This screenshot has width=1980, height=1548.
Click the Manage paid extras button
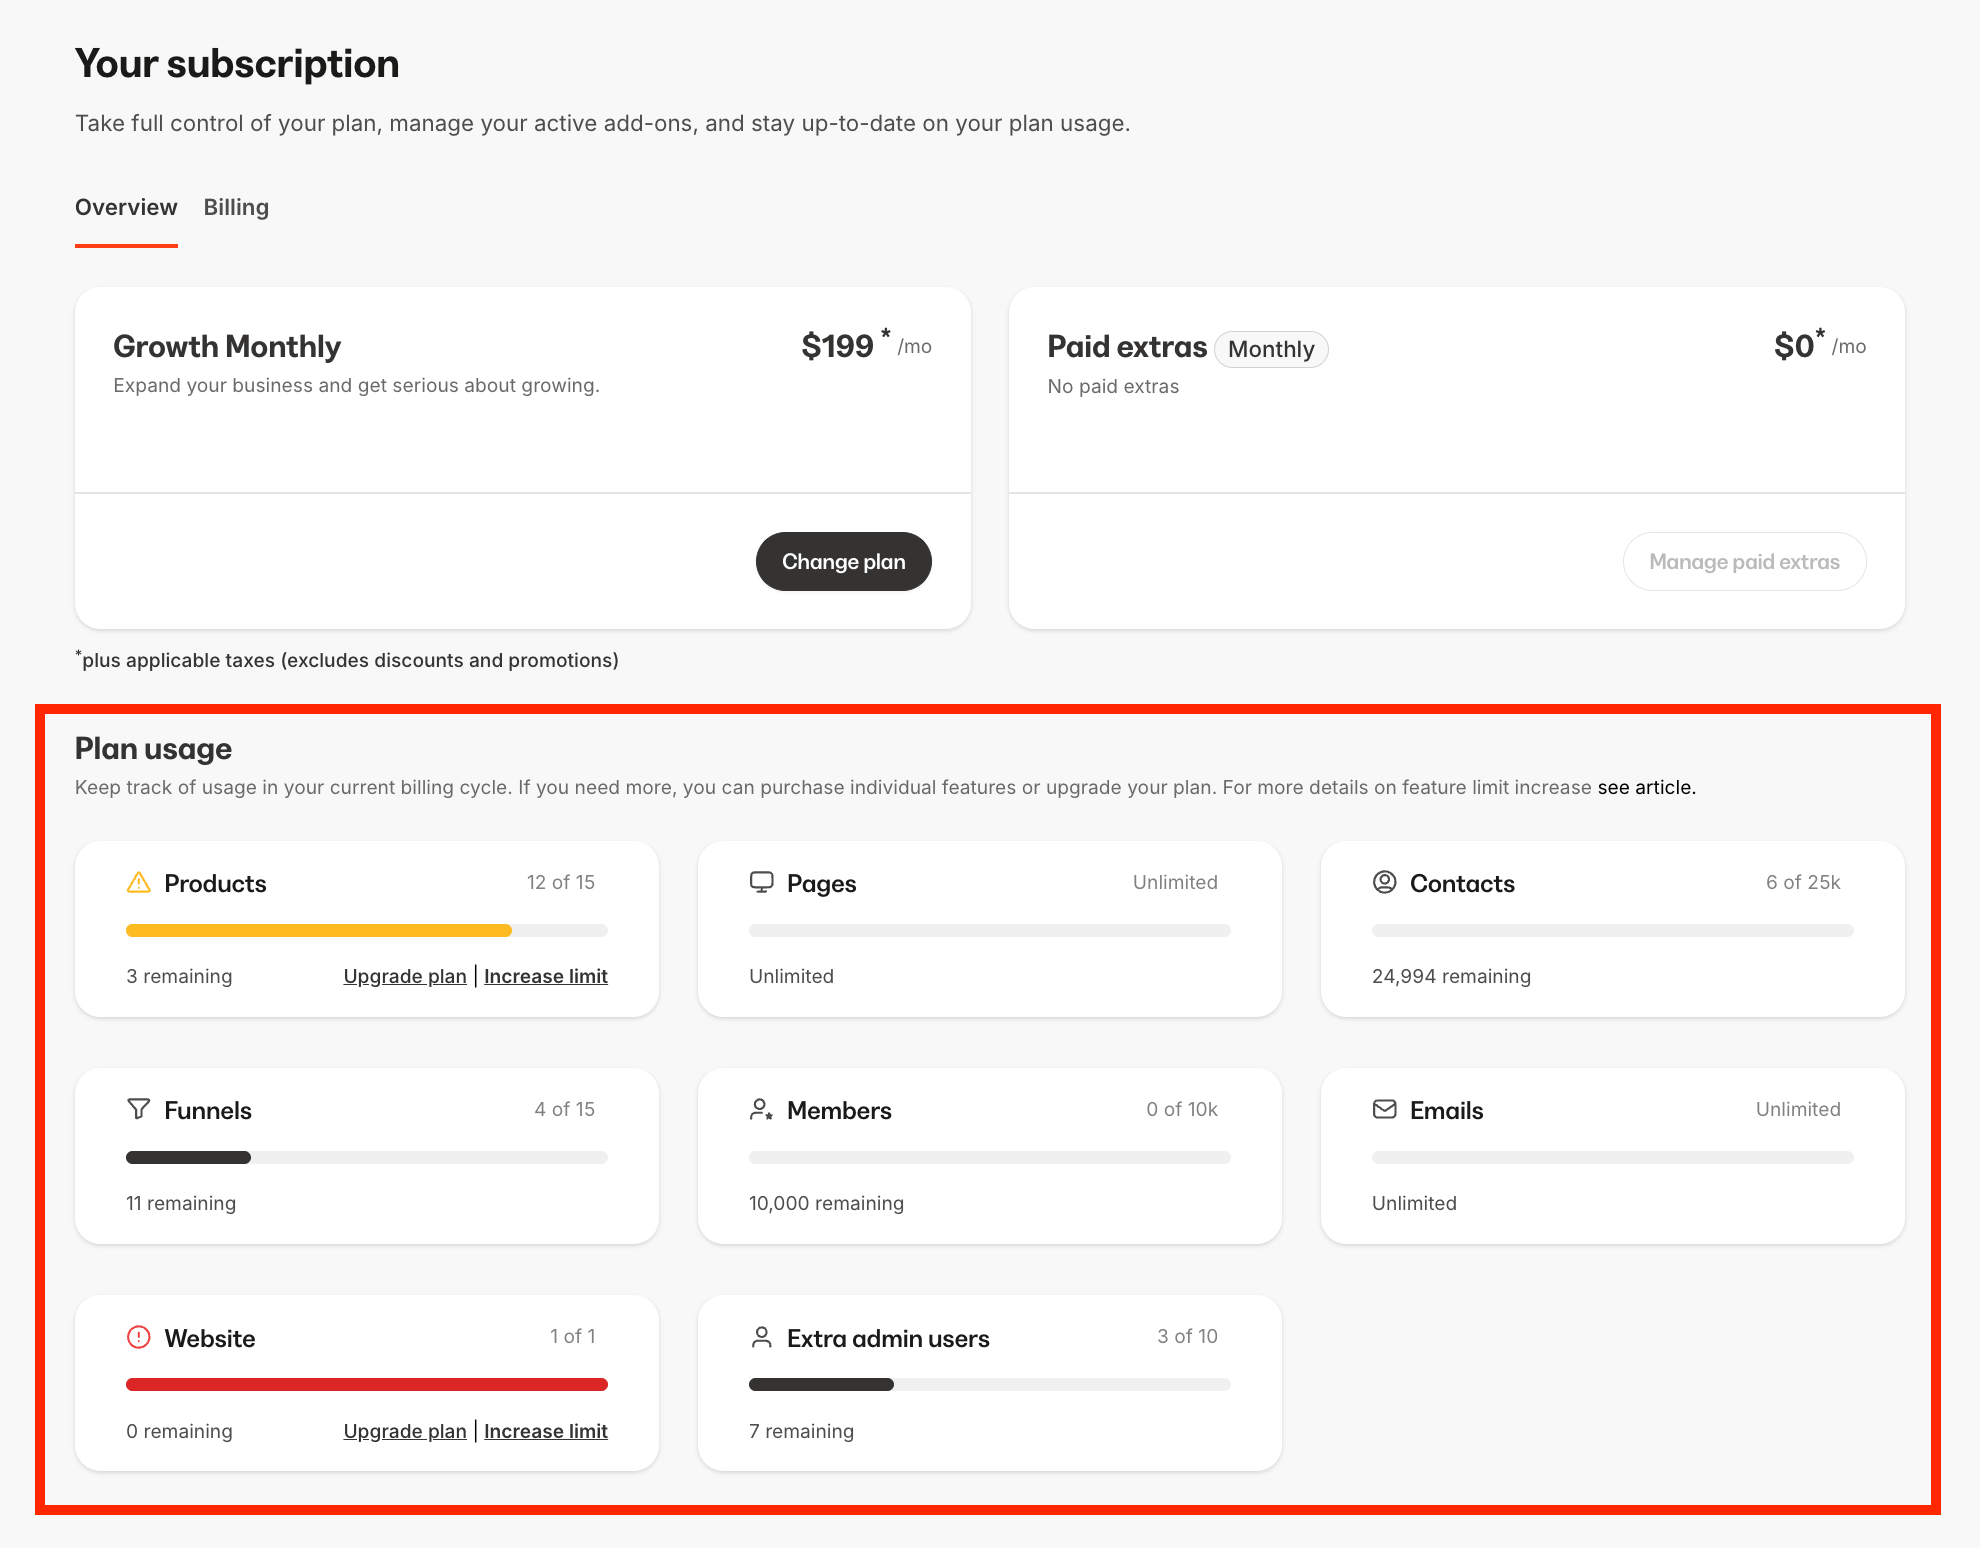(1744, 561)
